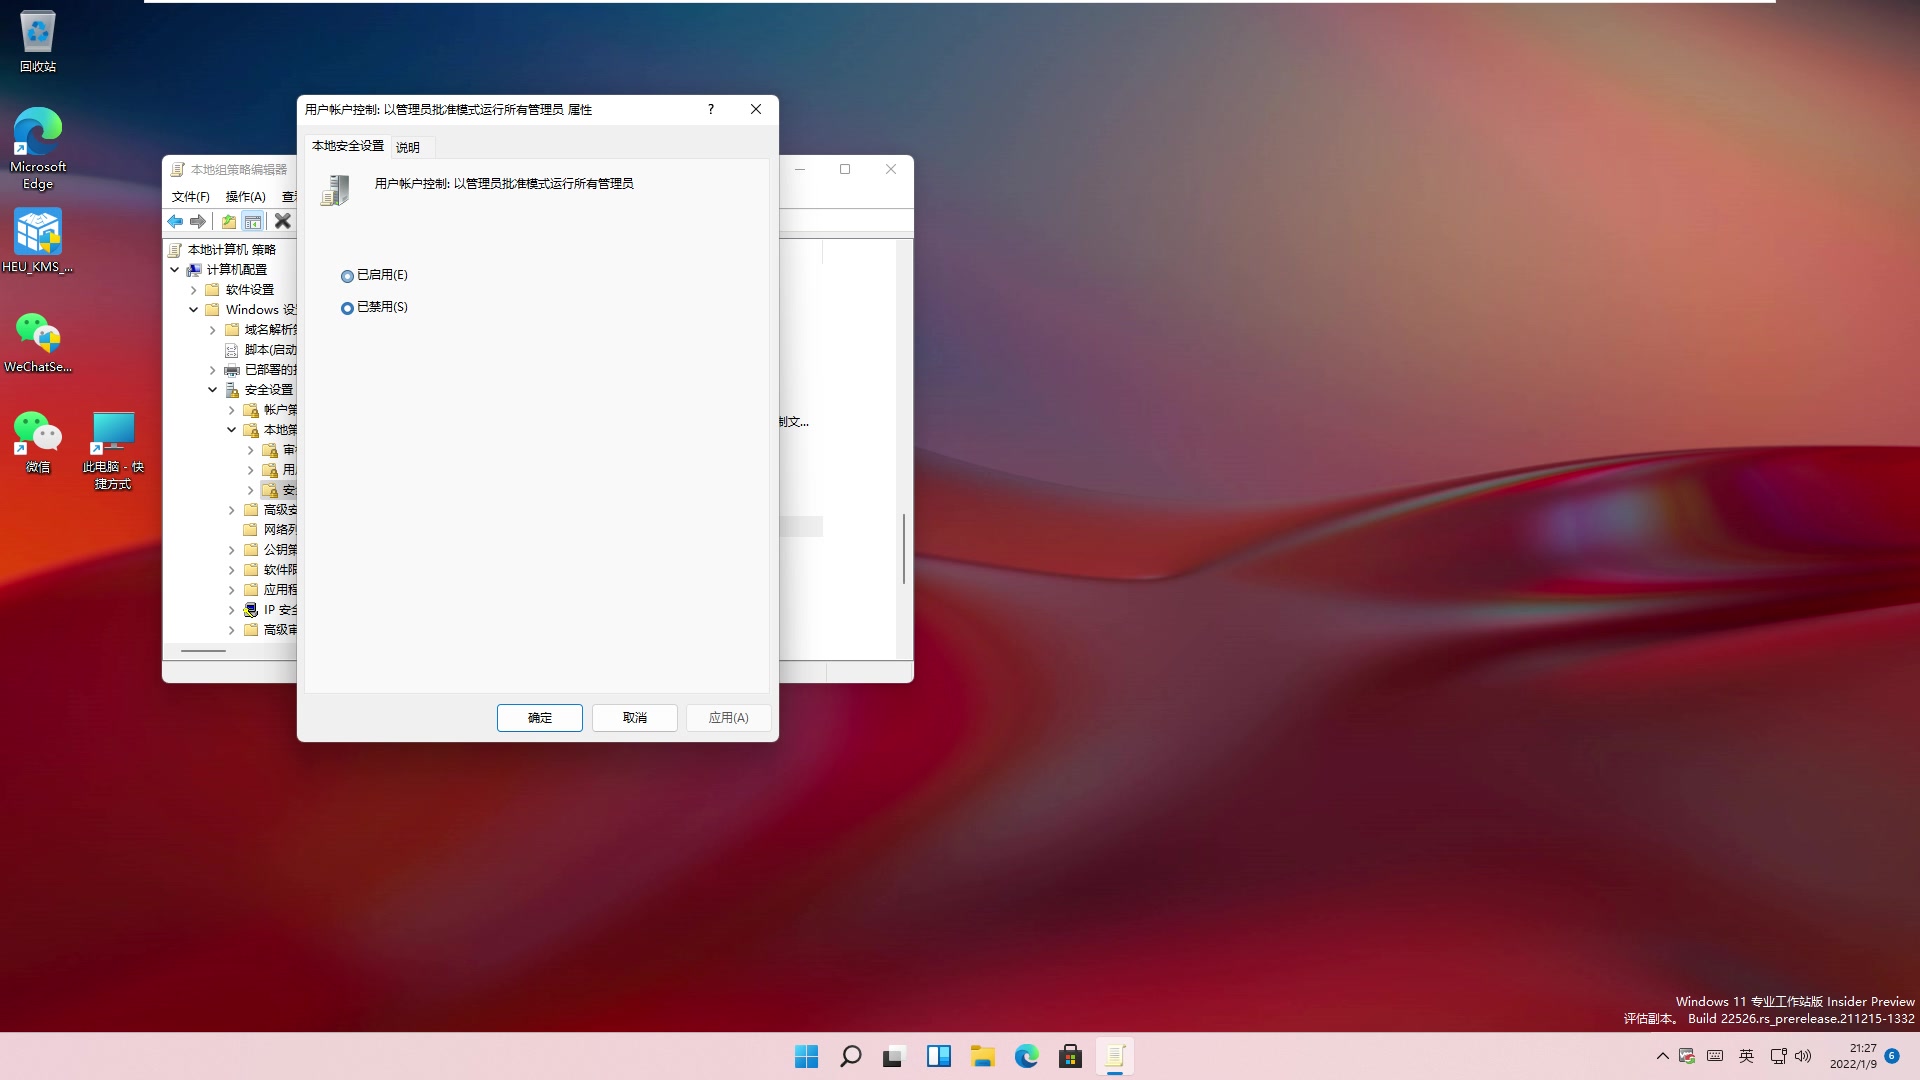Image resolution: width=1920 pixels, height=1080 pixels.
Task: Select the 已启用(E) radio button
Action: point(348,276)
